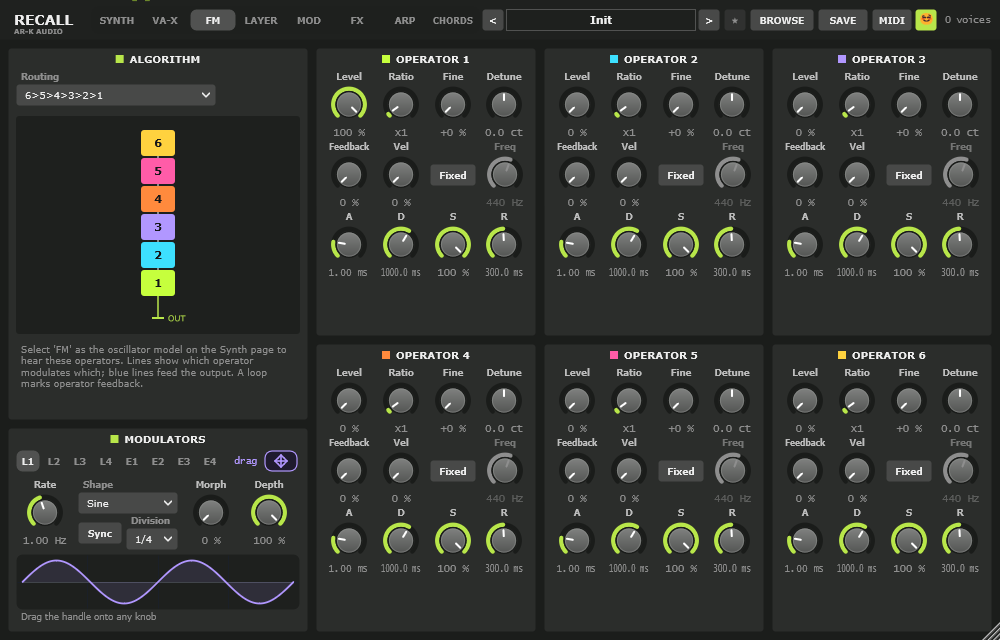Click the LFO Rate knob
Screen dimensions: 1000x640
(x=45, y=511)
